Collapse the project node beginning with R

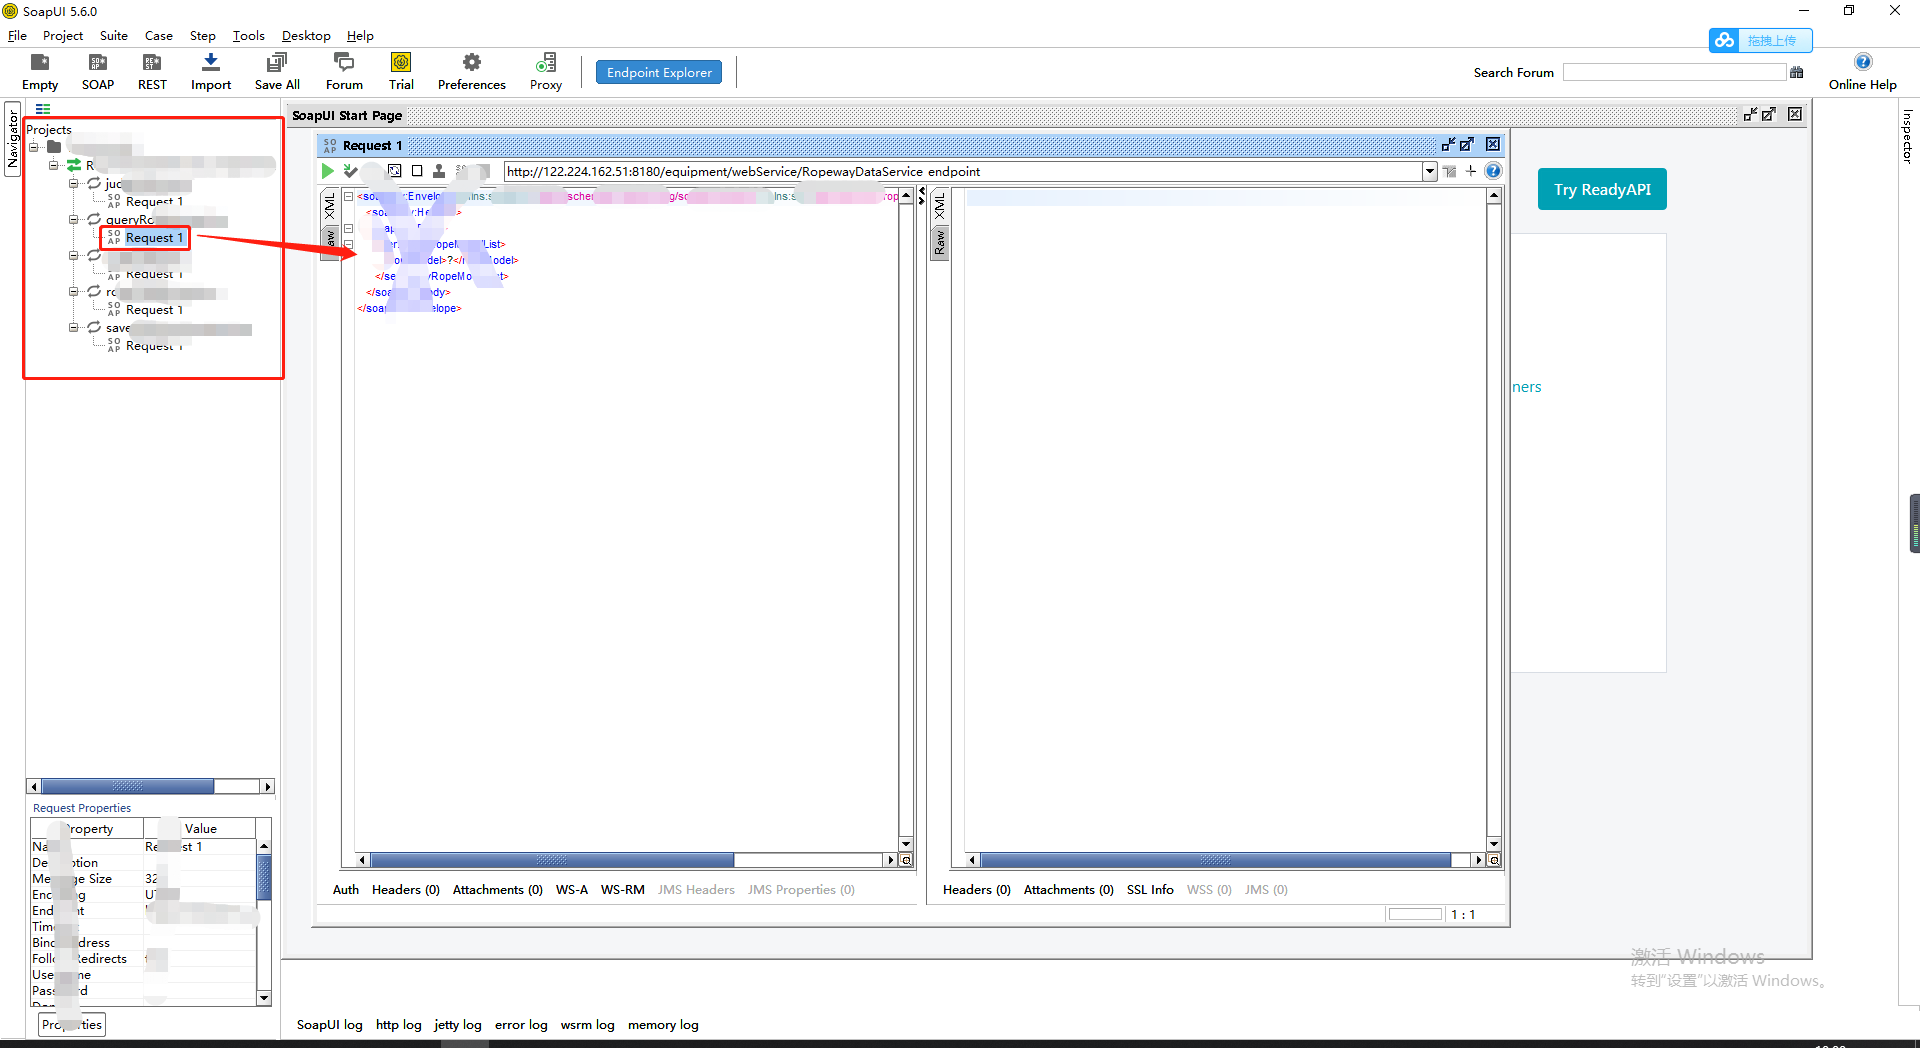tap(54, 165)
